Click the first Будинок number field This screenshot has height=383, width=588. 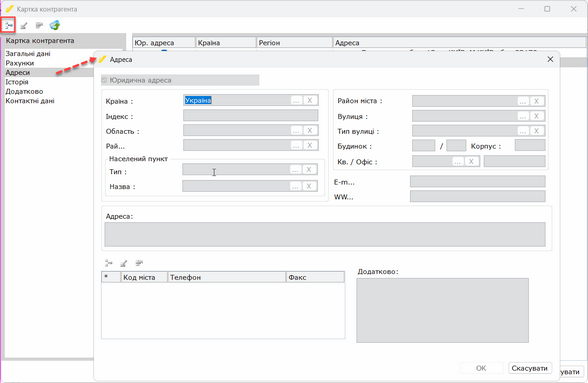point(423,146)
